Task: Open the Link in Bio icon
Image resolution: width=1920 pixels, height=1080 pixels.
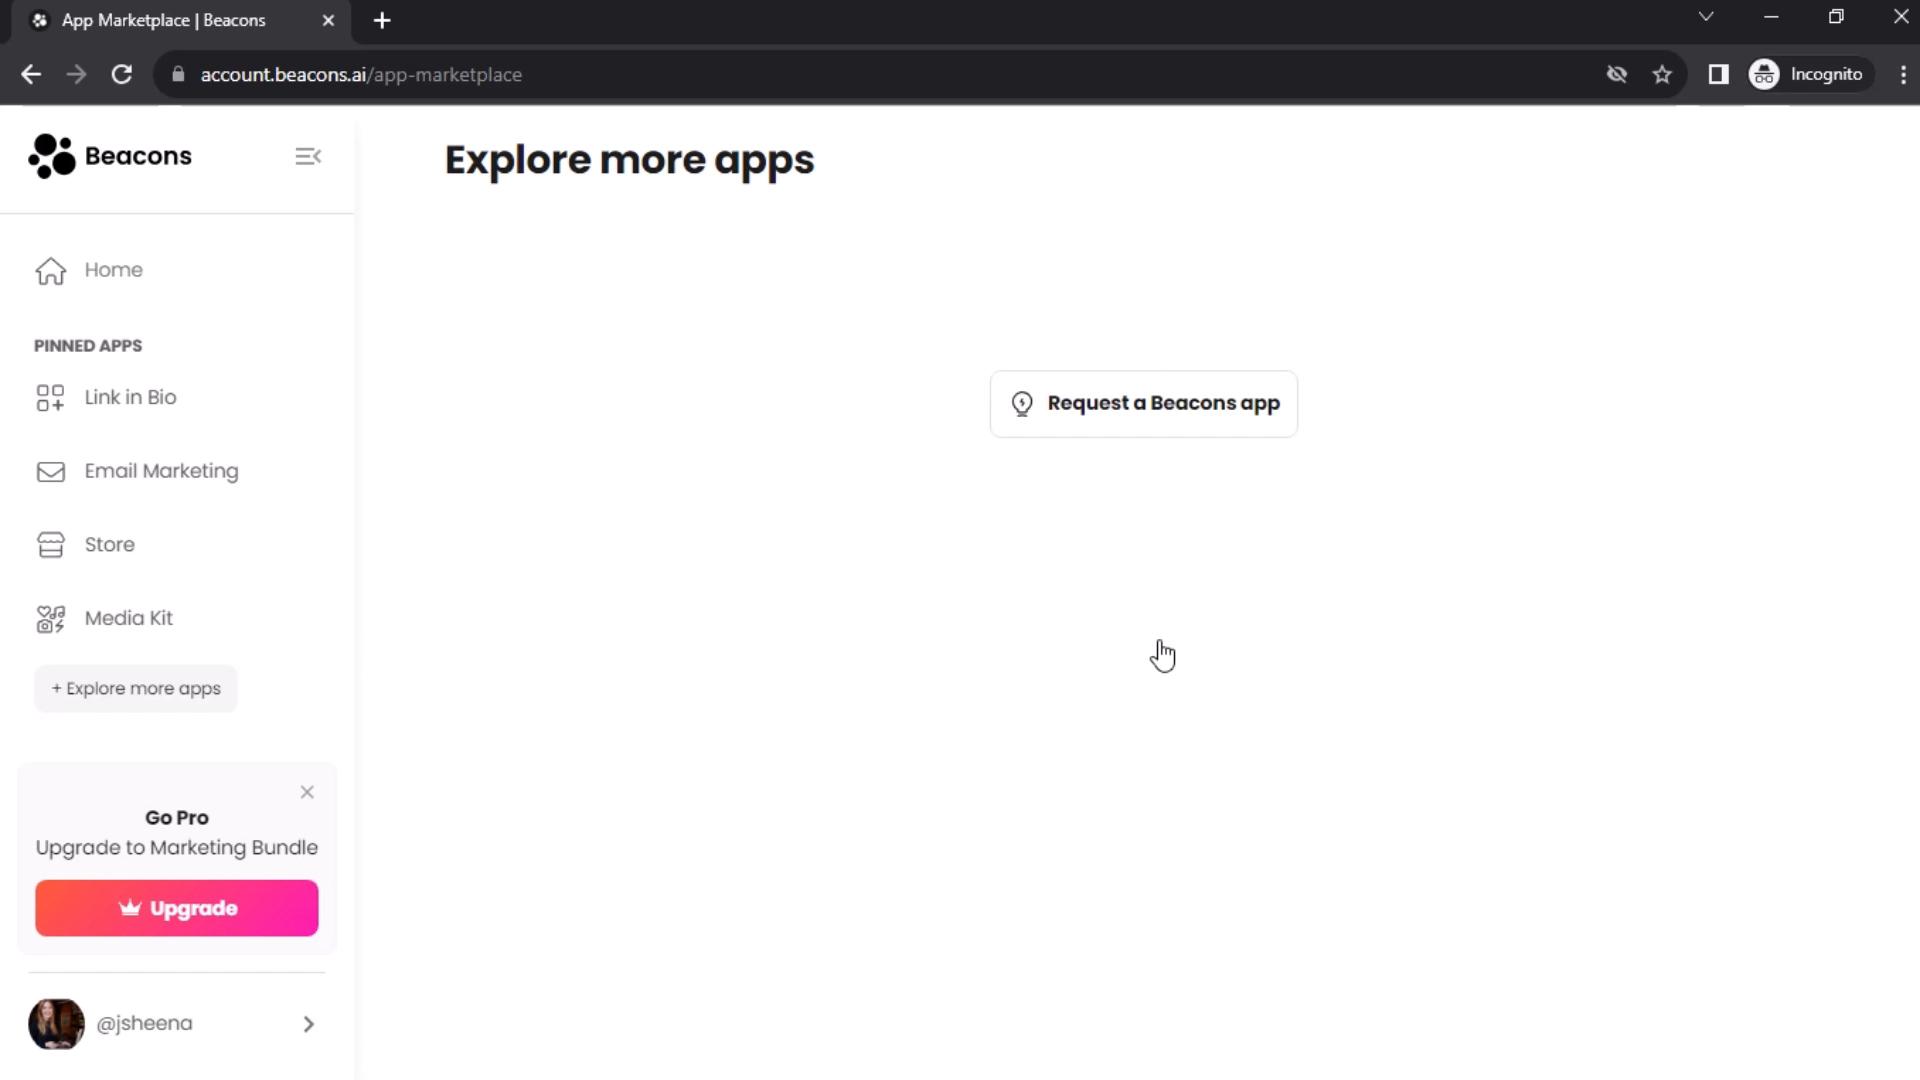Action: (x=50, y=396)
